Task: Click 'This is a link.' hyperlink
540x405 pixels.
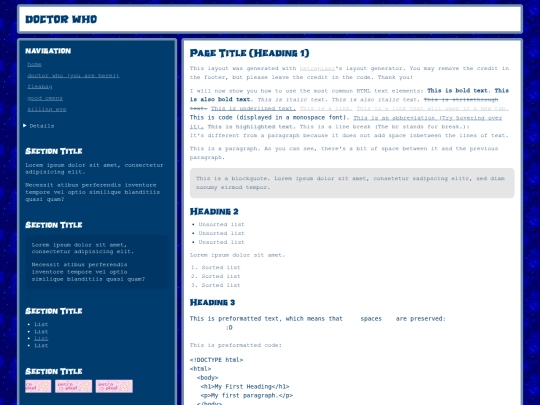Action: coord(326,108)
